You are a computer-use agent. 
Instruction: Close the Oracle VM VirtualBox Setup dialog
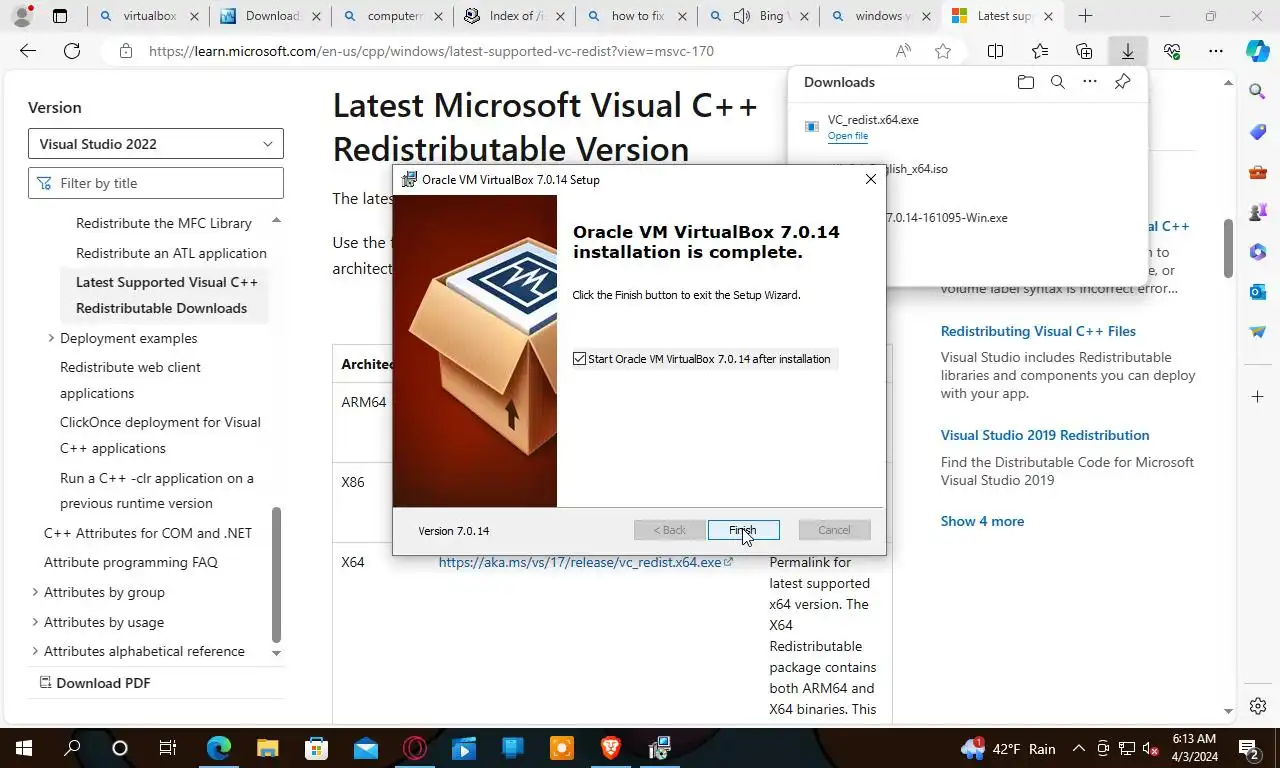pyautogui.click(x=870, y=179)
